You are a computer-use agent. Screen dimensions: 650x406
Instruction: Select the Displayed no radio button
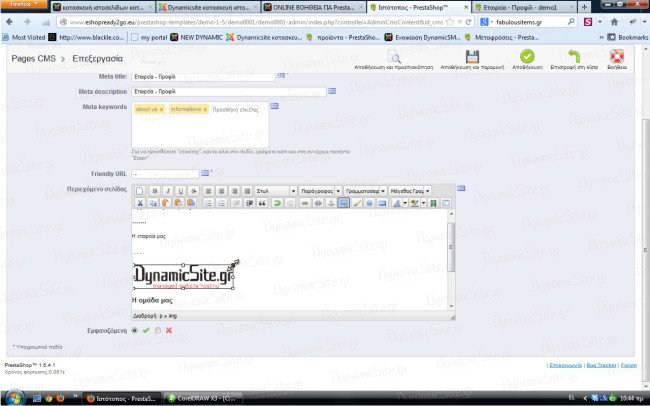pos(158,331)
